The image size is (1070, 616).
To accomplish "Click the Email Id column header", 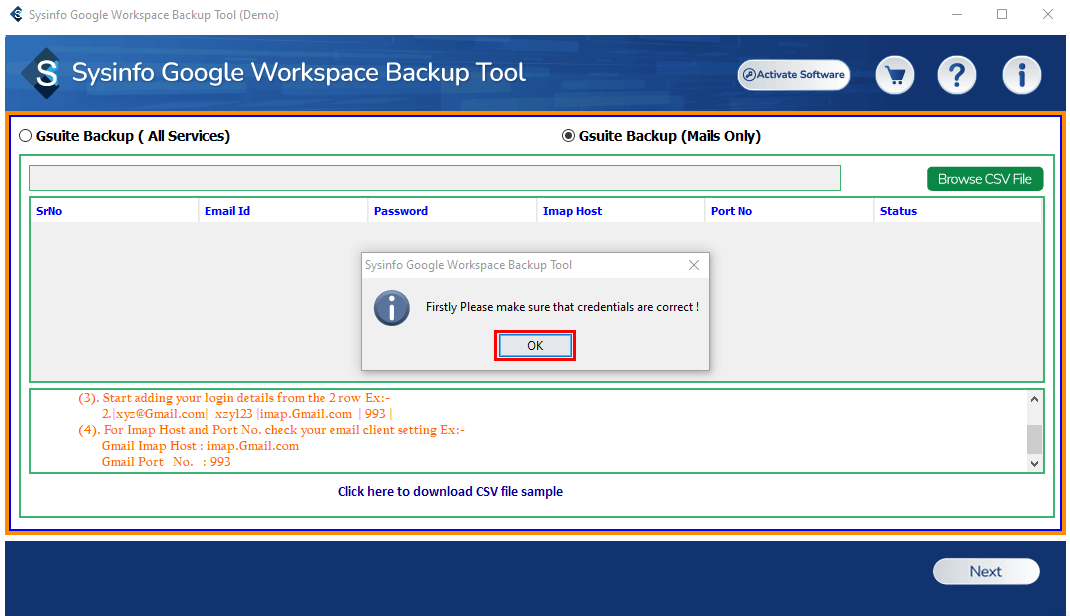I will [x=227, y=211].
